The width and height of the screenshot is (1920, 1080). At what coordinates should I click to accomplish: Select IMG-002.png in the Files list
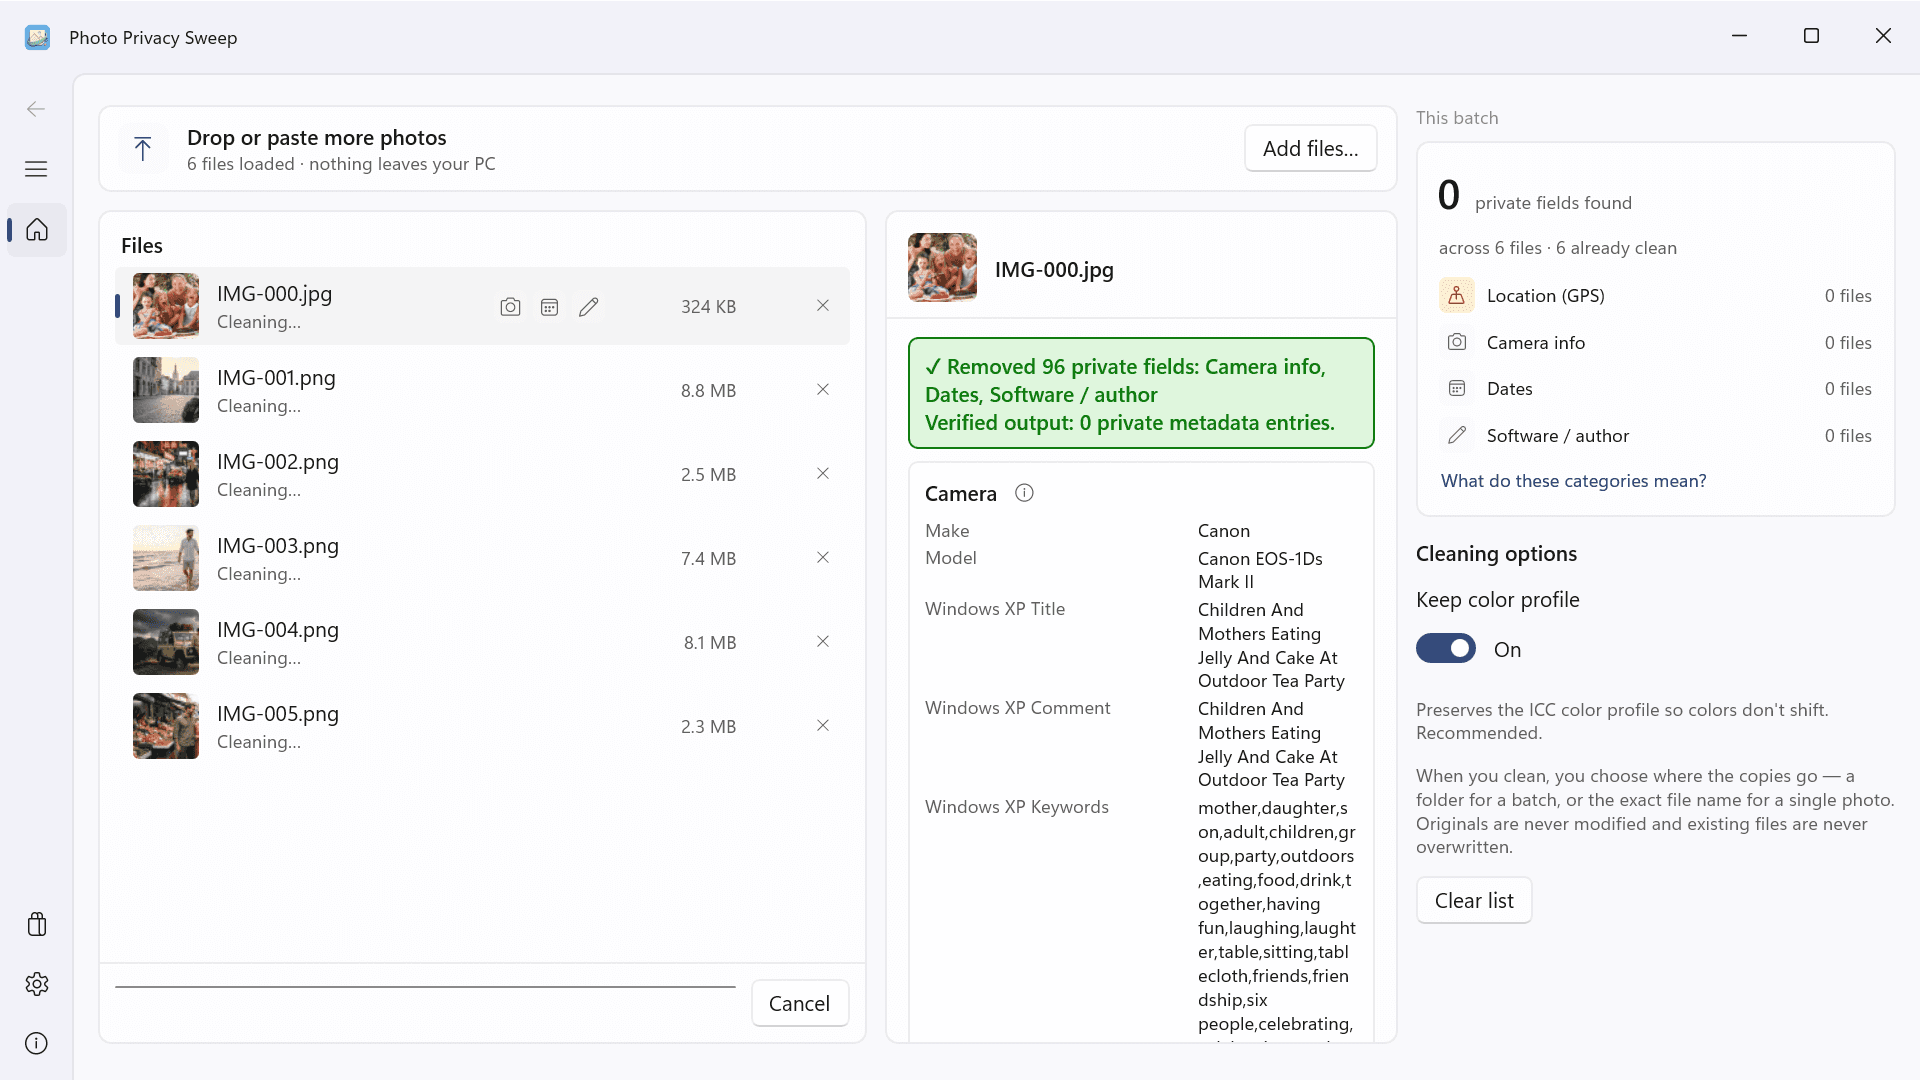[x=483, y=474]
